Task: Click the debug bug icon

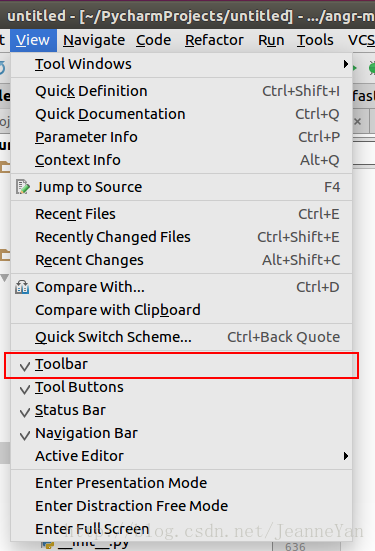Action: point(371,68)
